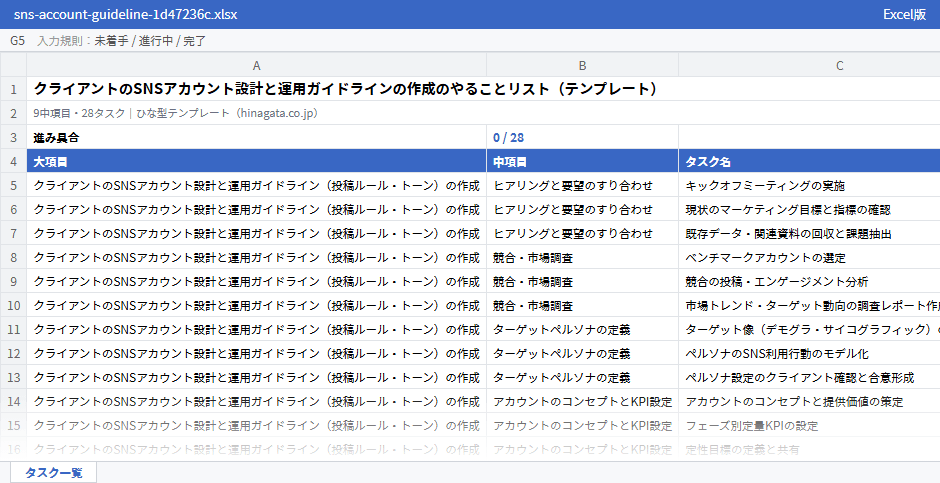
Task: Click the '9中項目・28タスク' subtitle cell
Action: (x=483, y=113)
